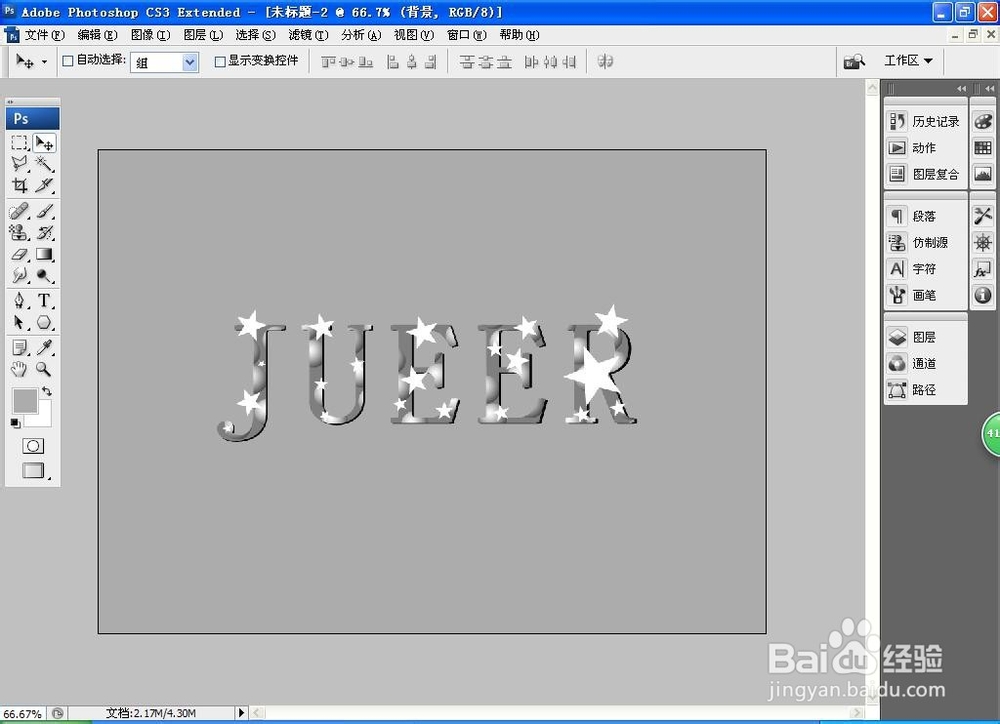Select the Rectangular Marquee tool
This screenshot has height=724, width=1000.
pos(19,143)
